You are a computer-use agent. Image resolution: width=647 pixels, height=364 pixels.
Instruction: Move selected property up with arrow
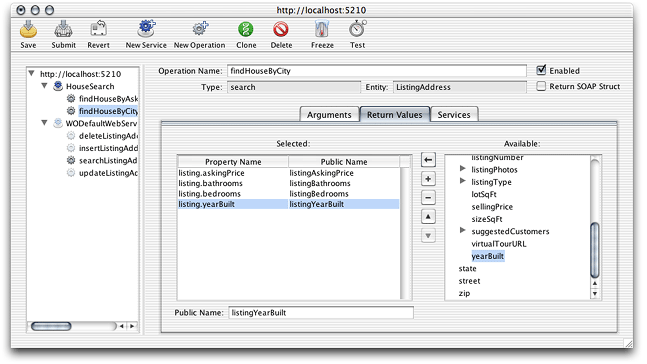(428, 217)
